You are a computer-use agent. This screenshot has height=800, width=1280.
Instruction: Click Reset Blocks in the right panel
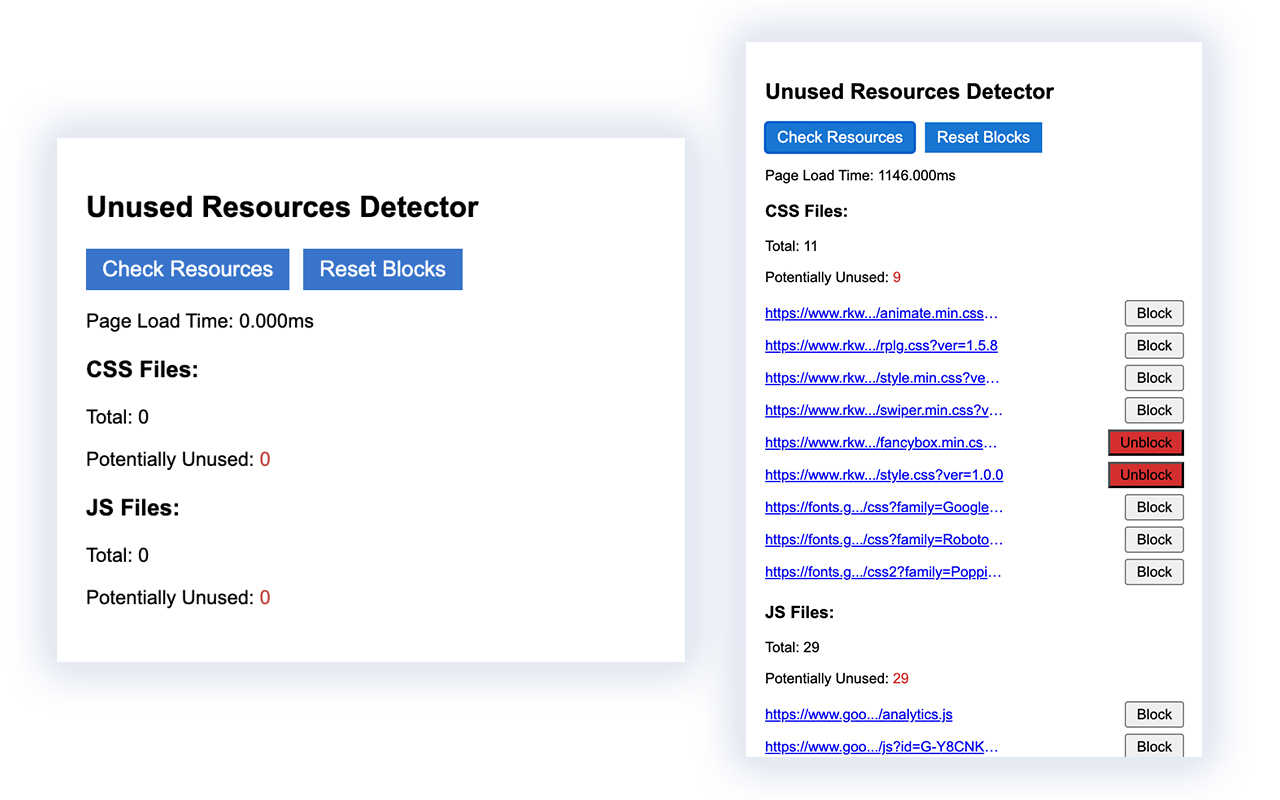point(983,137)
